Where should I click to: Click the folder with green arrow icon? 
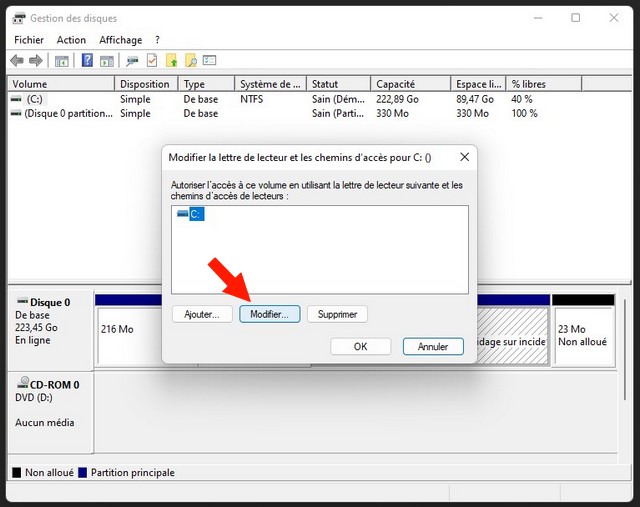tap(172, 60)
